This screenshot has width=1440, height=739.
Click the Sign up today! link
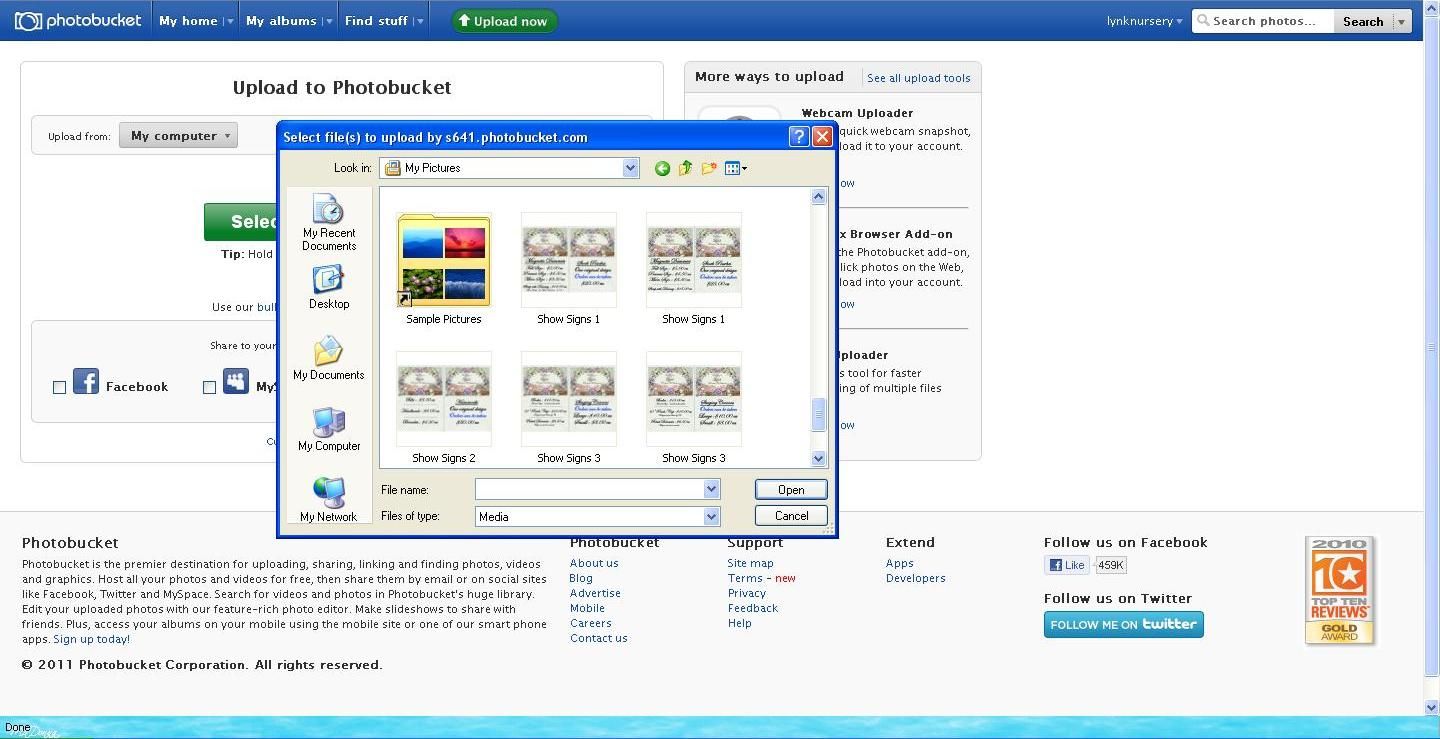(x=91, y=639)
